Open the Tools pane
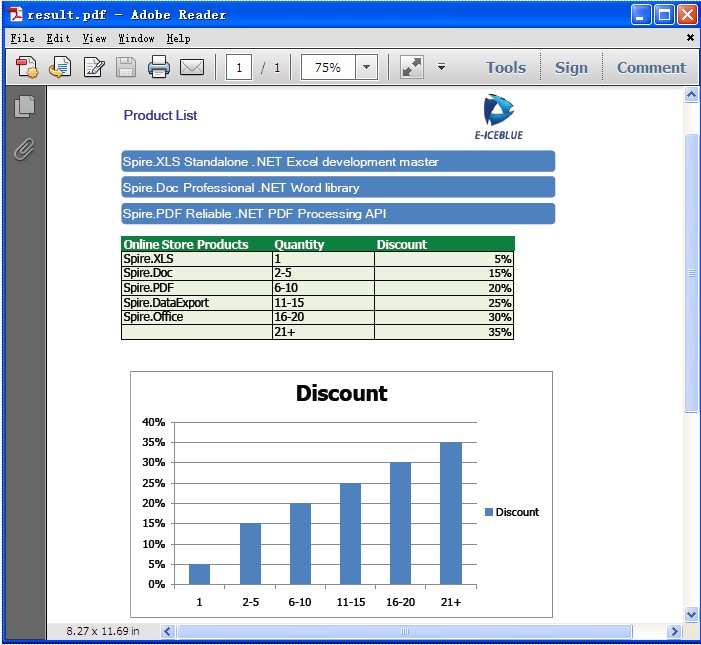 [506, 67]
